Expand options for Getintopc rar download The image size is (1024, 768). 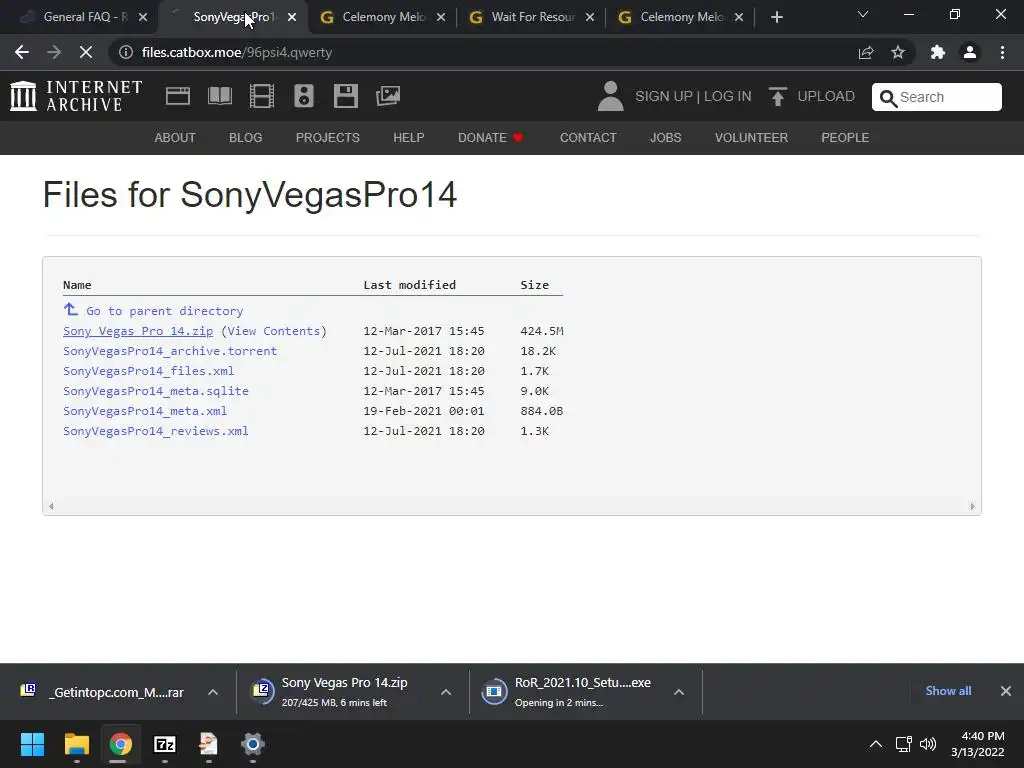[213, 692]
